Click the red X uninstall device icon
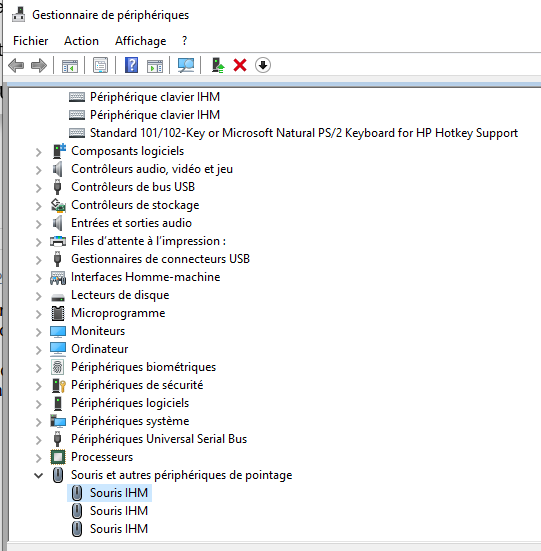 coord(240,65)
